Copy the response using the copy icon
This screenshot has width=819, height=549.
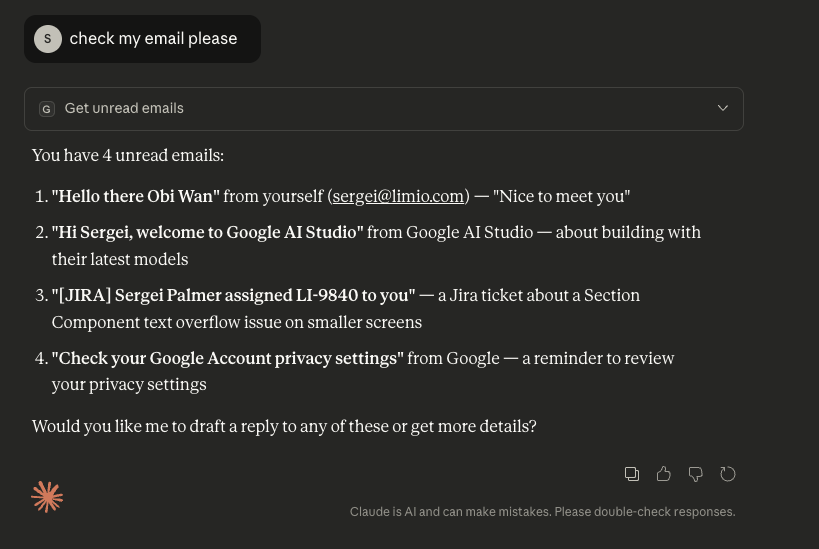tap(632, 474)
